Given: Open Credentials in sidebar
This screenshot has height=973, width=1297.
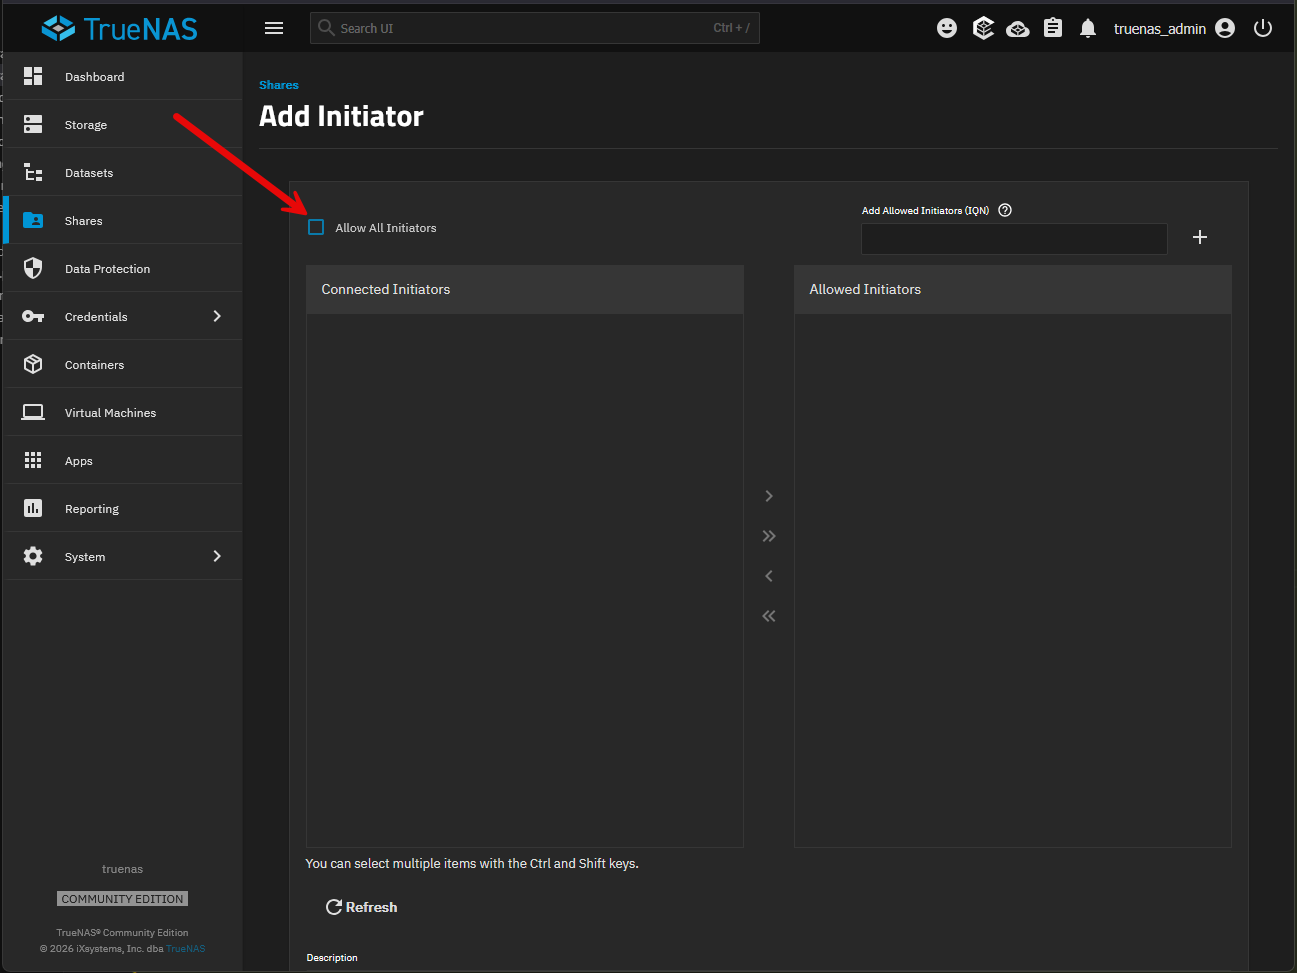Looking at the screenshot, I should coord(124,316).
